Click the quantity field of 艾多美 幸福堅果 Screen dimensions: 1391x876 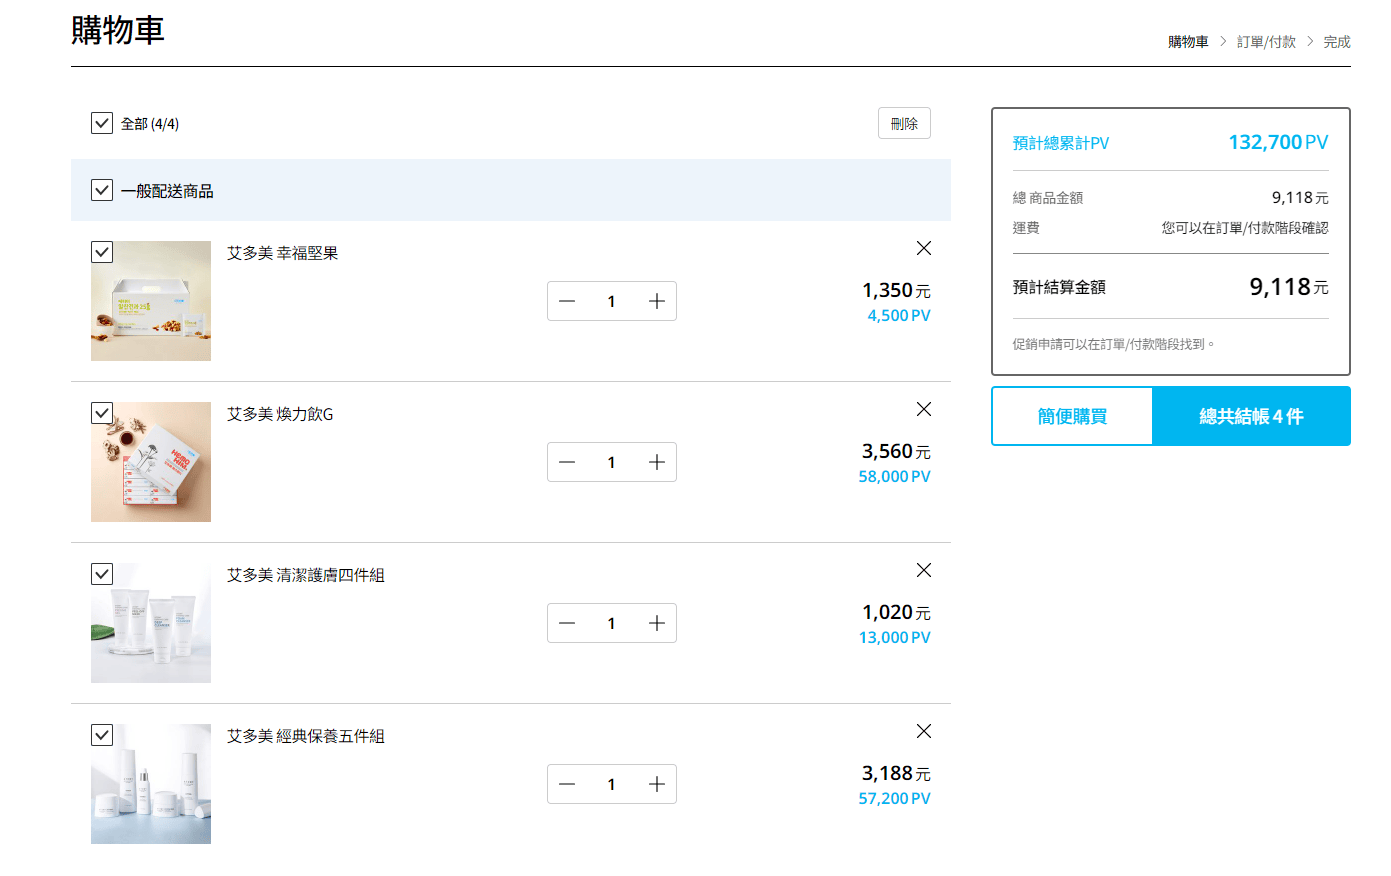[612, 301]
